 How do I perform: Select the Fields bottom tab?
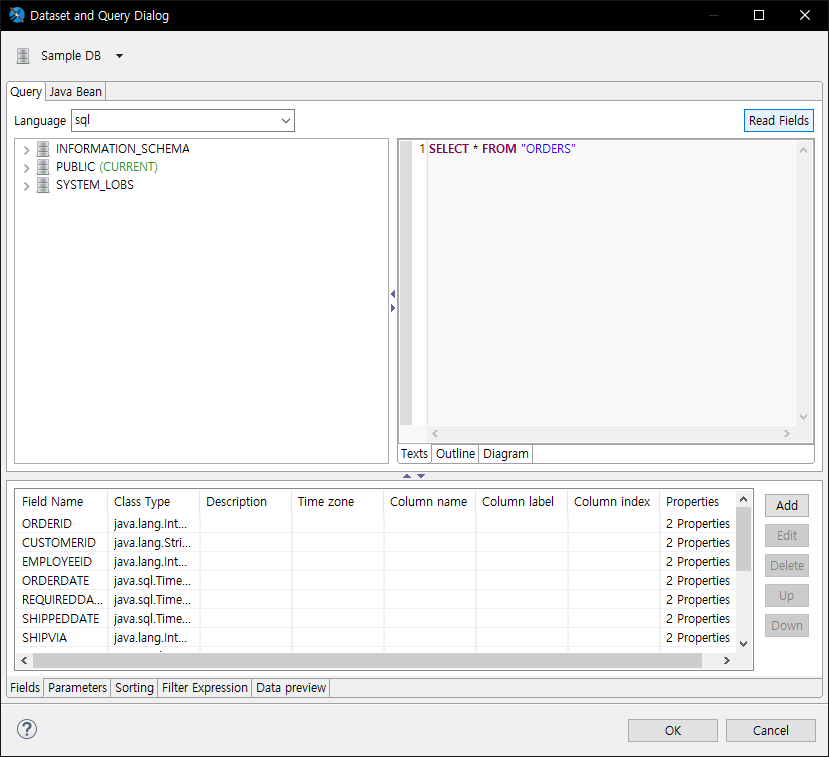[x=25, y=688]
